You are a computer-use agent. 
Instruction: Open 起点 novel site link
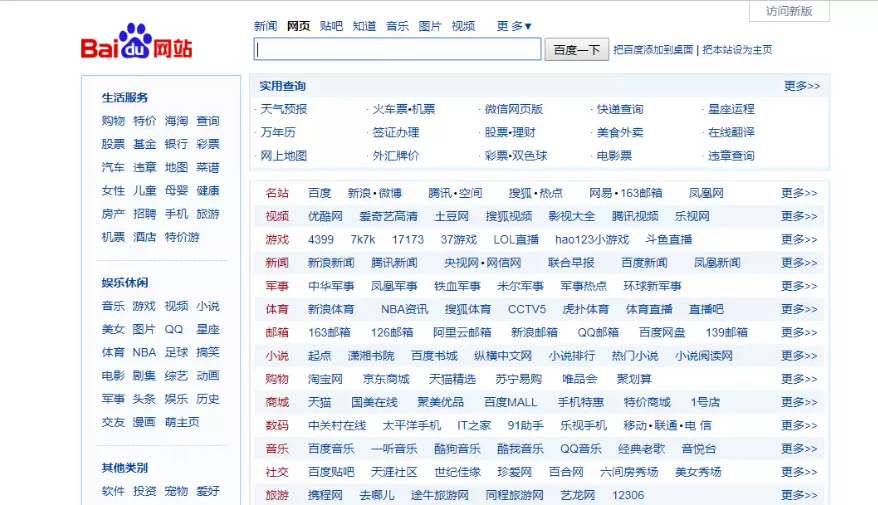coord(320,356)
